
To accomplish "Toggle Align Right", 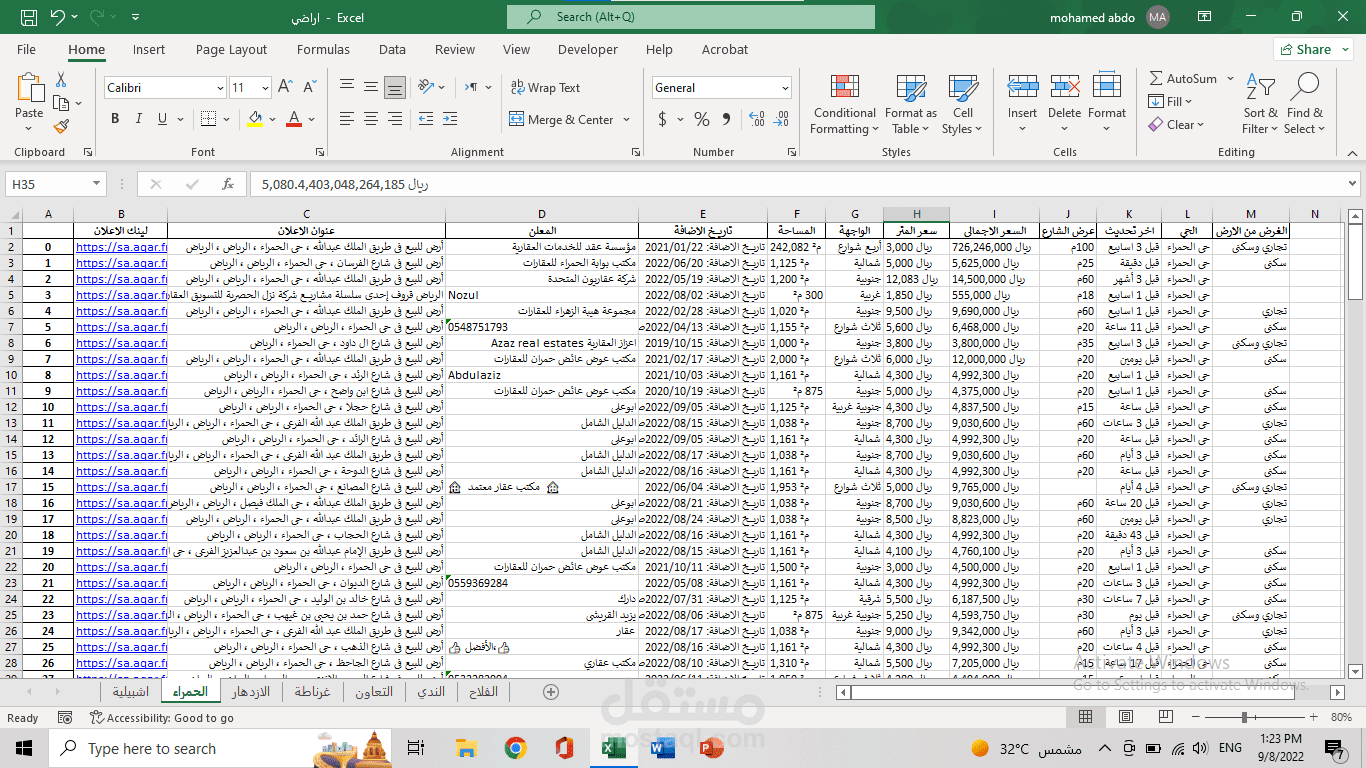I will coord(395,119).
